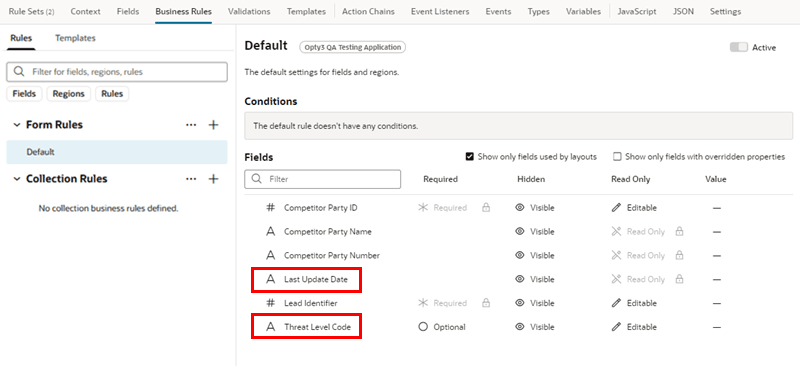Switch to the Validations tab
Image resolution: width=800 pixels, height=366 pixels.
pos(249,11)
